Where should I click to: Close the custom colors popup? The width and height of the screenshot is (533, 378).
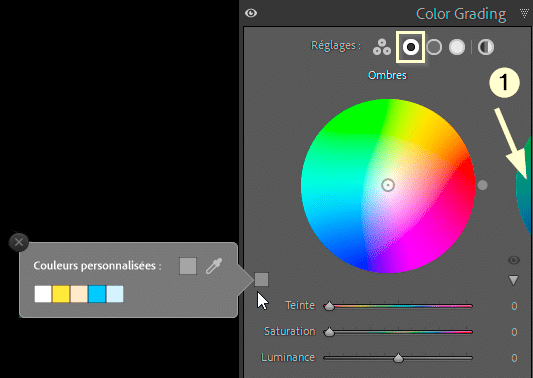(x=19, y=242)
